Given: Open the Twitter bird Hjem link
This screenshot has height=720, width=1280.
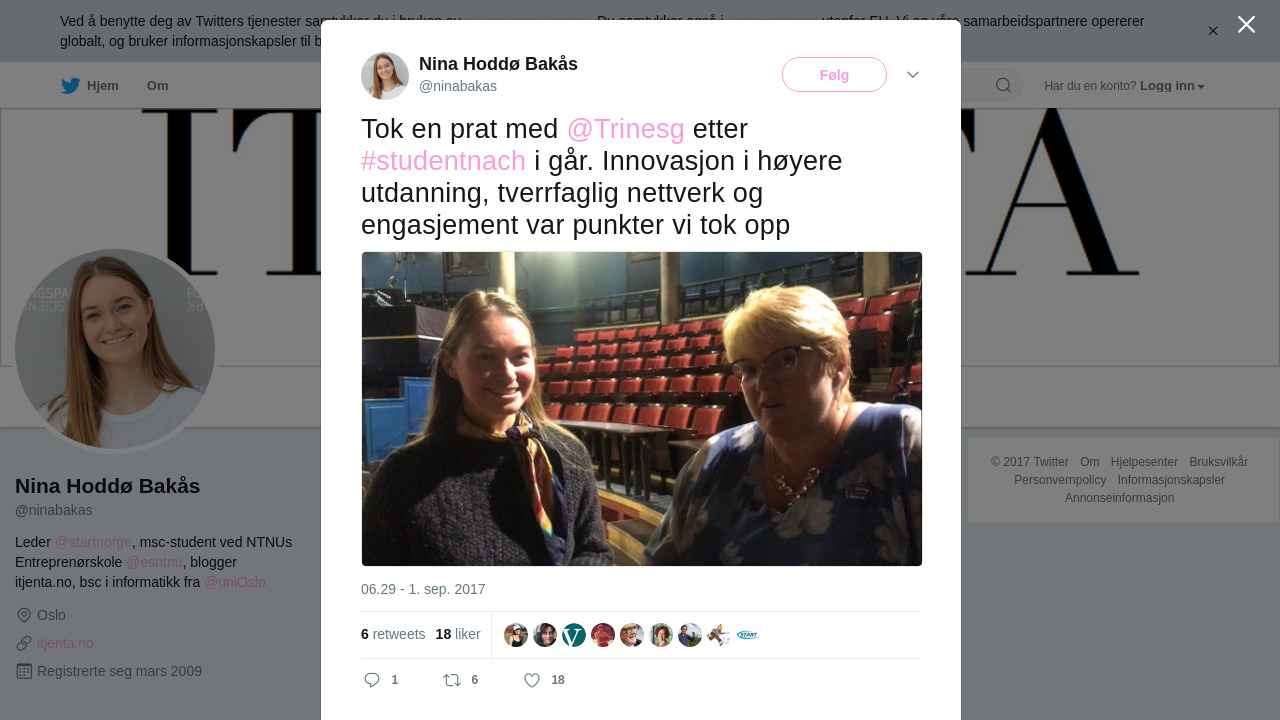Looking at the screenshot, I should point(89,86).
